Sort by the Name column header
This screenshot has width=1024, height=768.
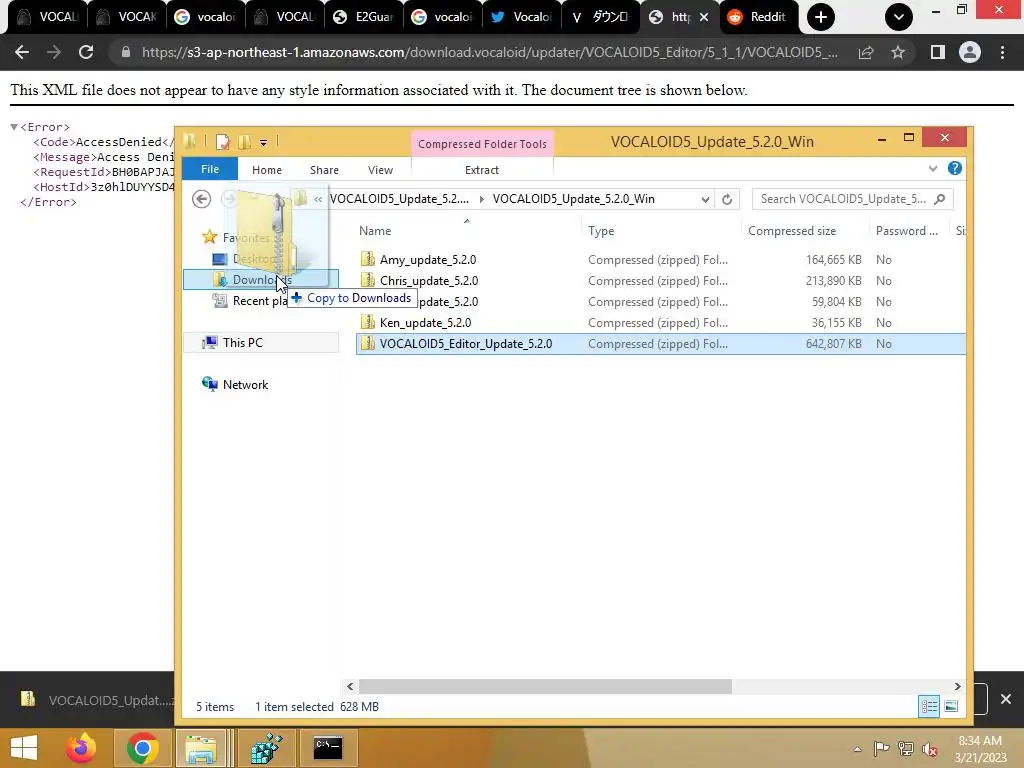[x=375, y=231]
